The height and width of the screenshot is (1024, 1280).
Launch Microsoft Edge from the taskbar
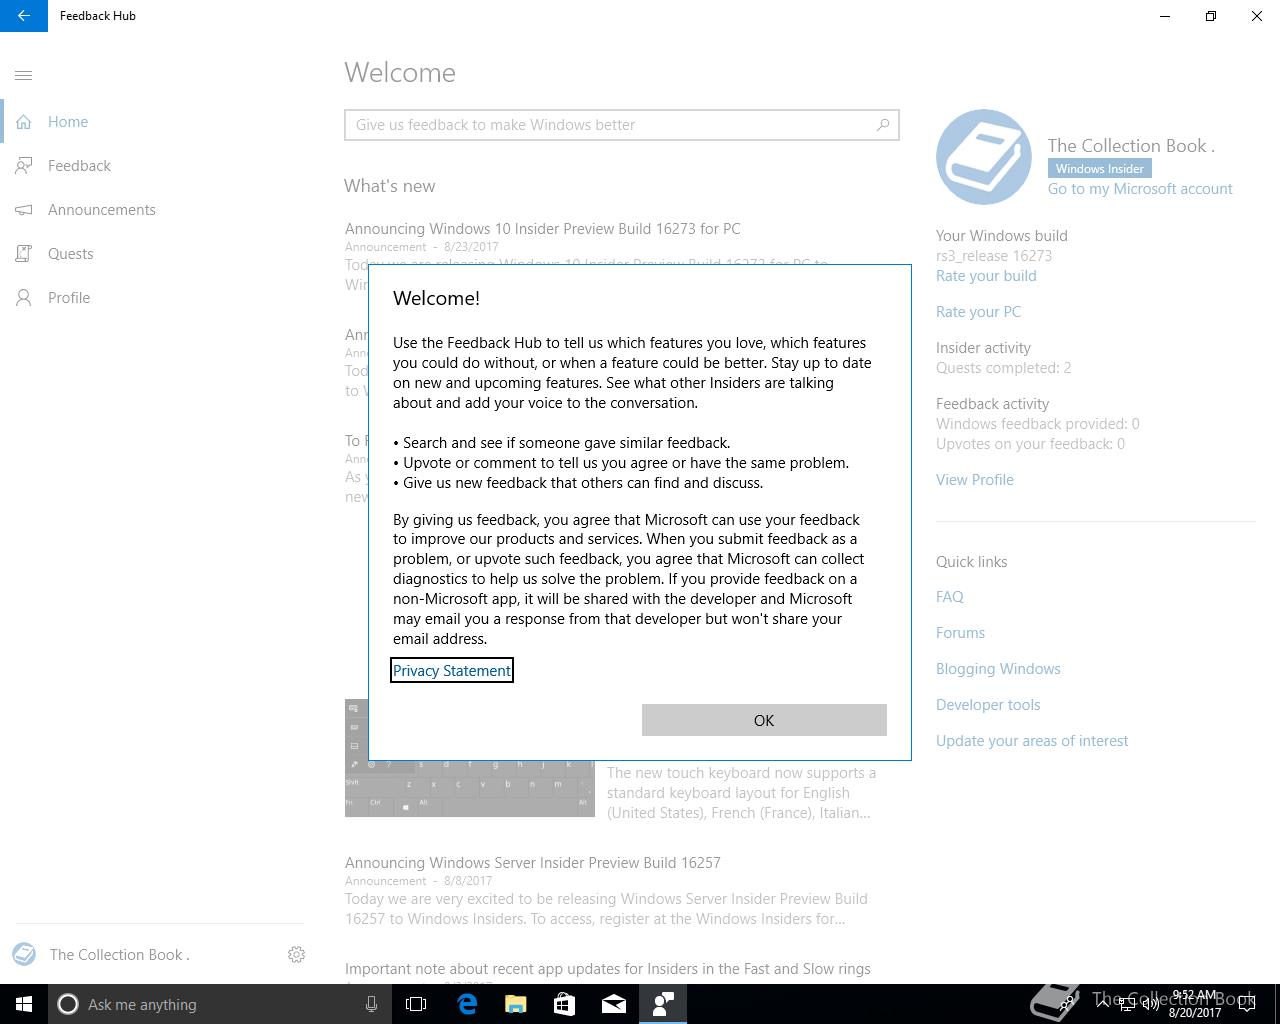[x=466, y=1004]
